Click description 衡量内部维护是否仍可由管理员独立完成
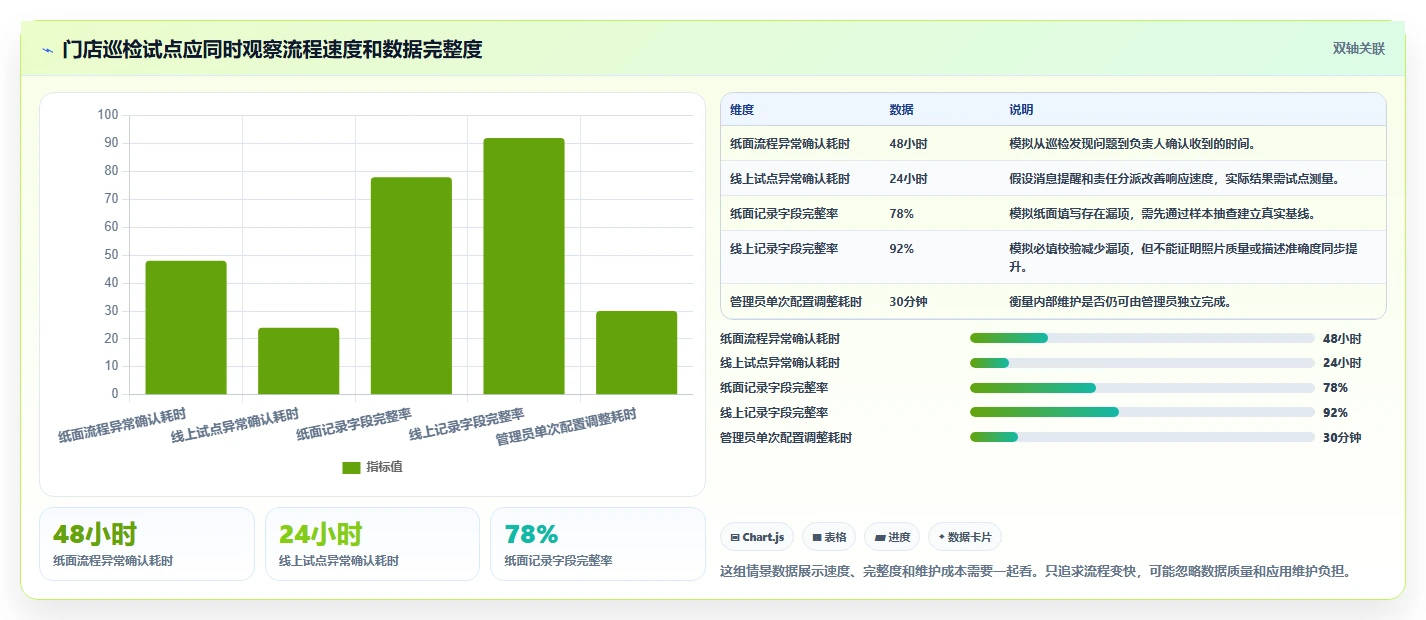This screenshot has width=1426, height=620. click(x=1120, y=301)
